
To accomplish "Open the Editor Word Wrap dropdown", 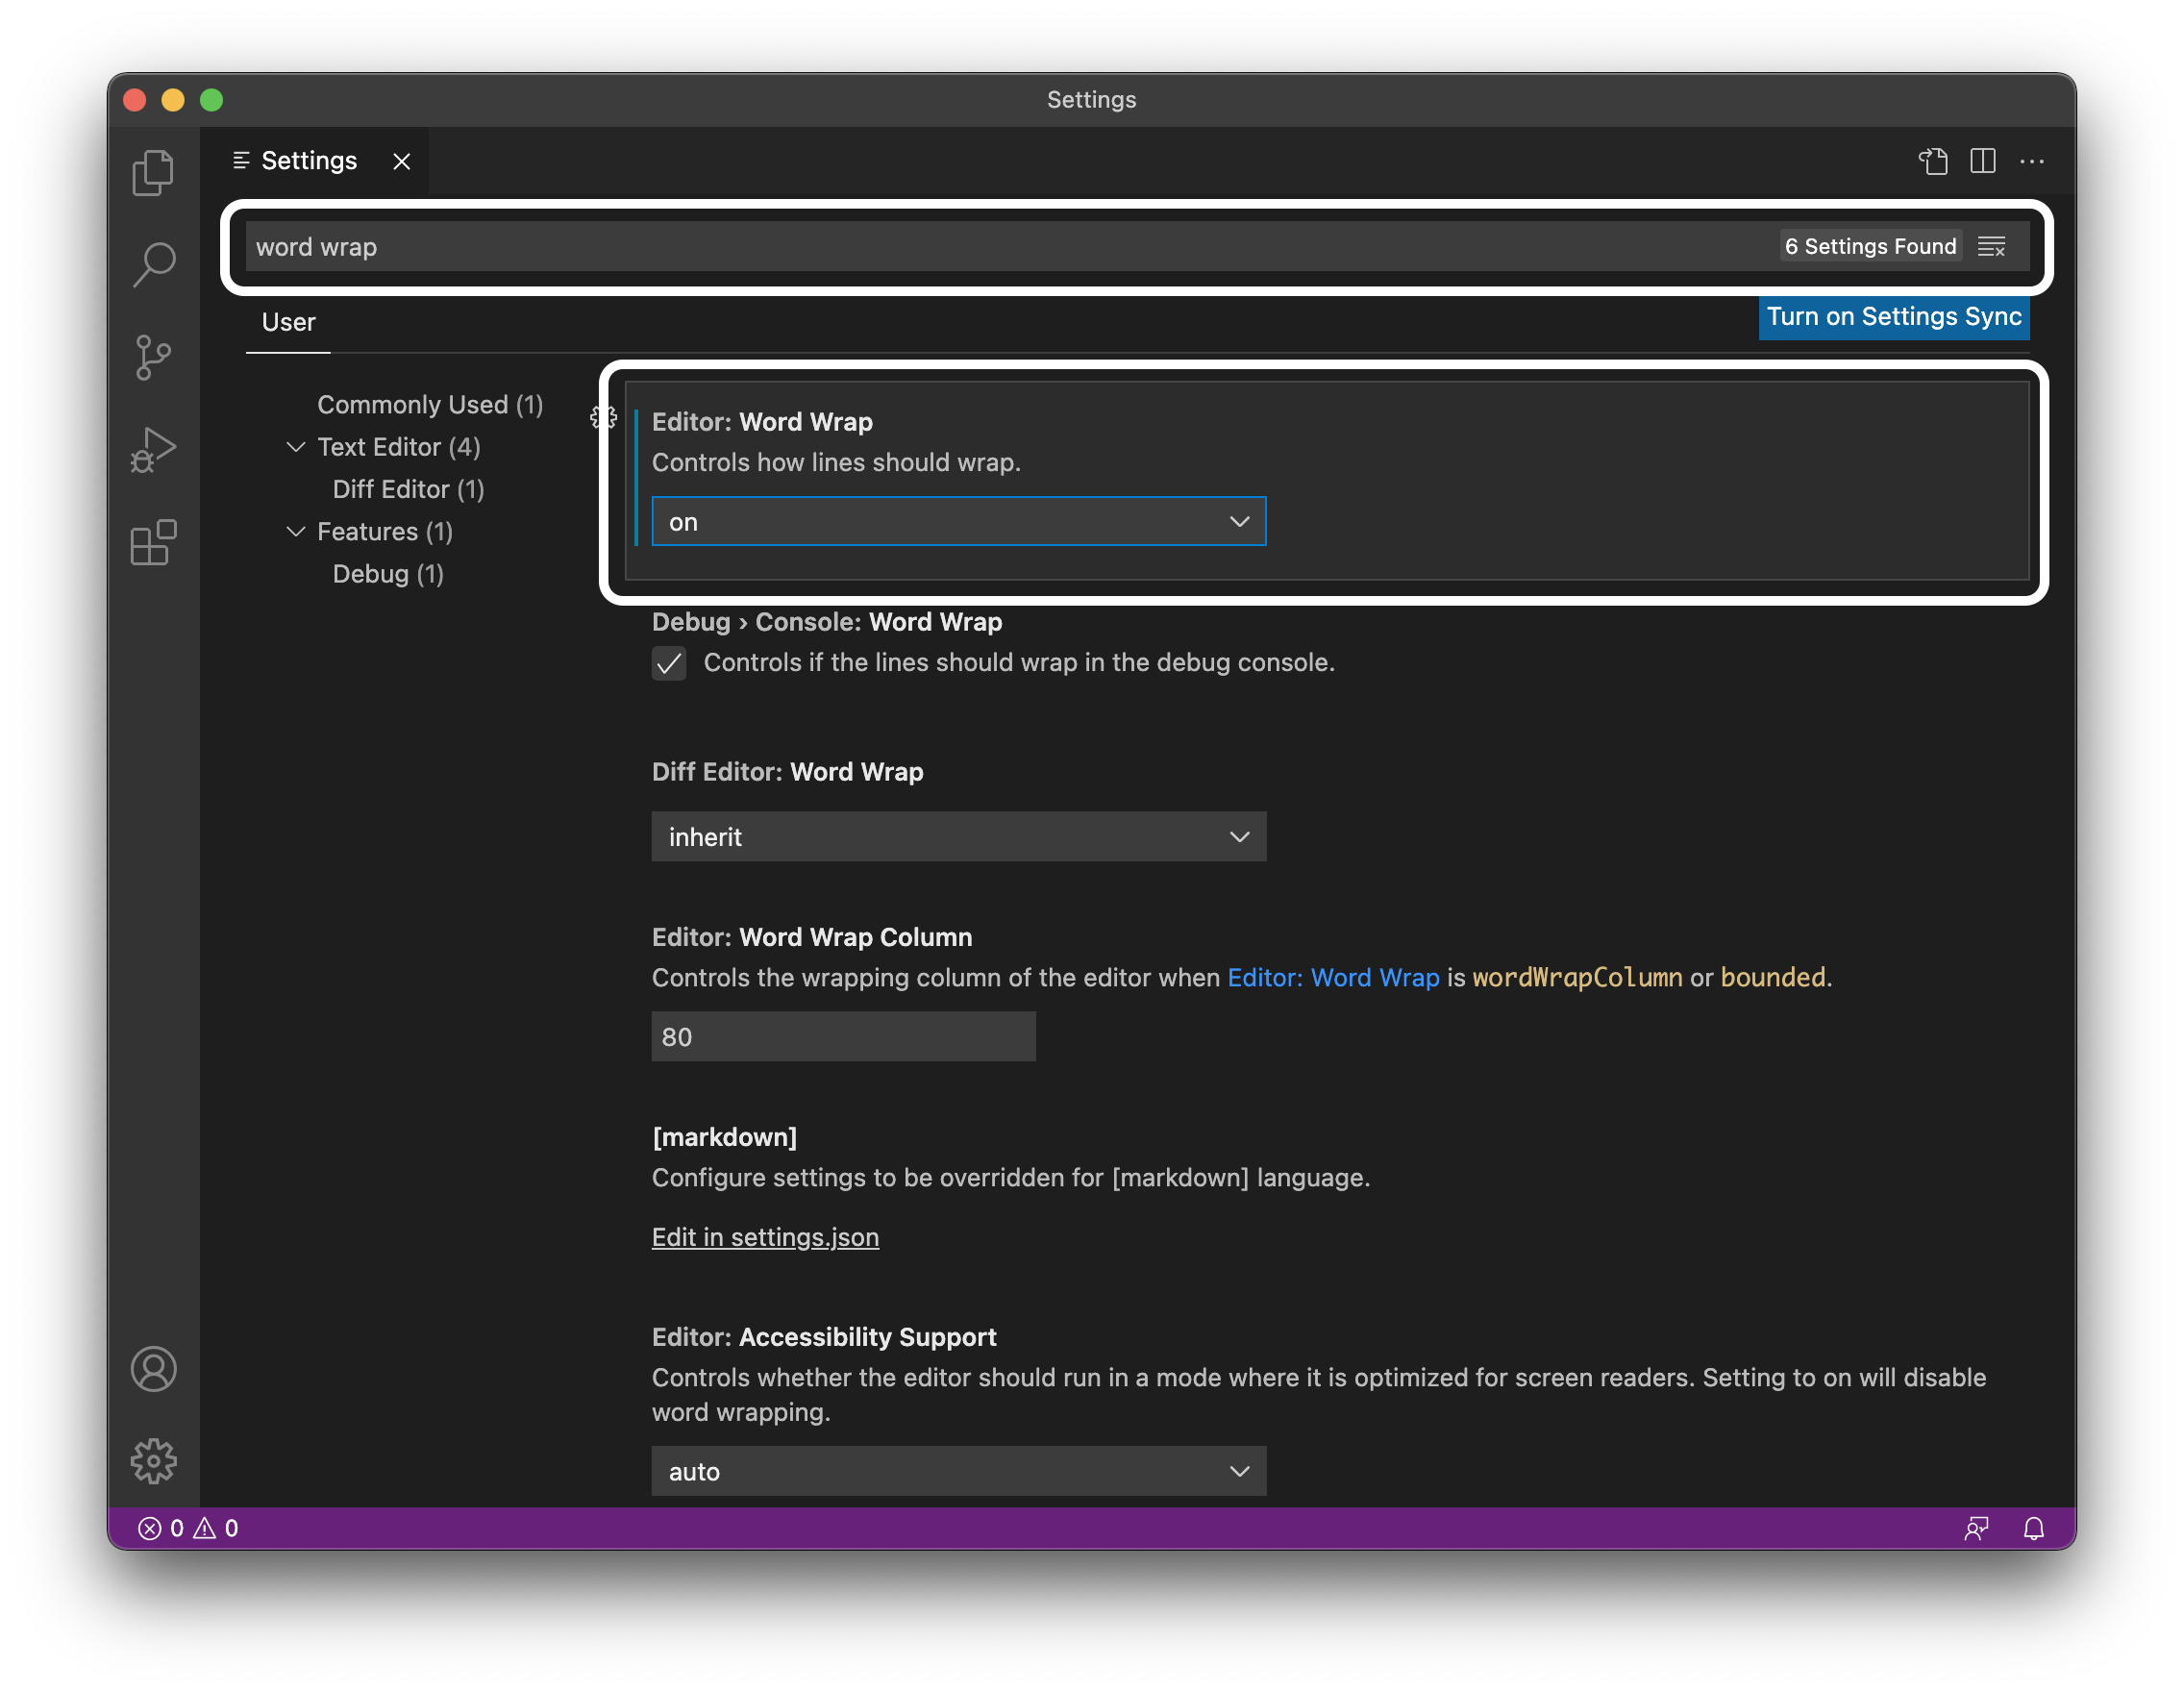I will (958, 521).
